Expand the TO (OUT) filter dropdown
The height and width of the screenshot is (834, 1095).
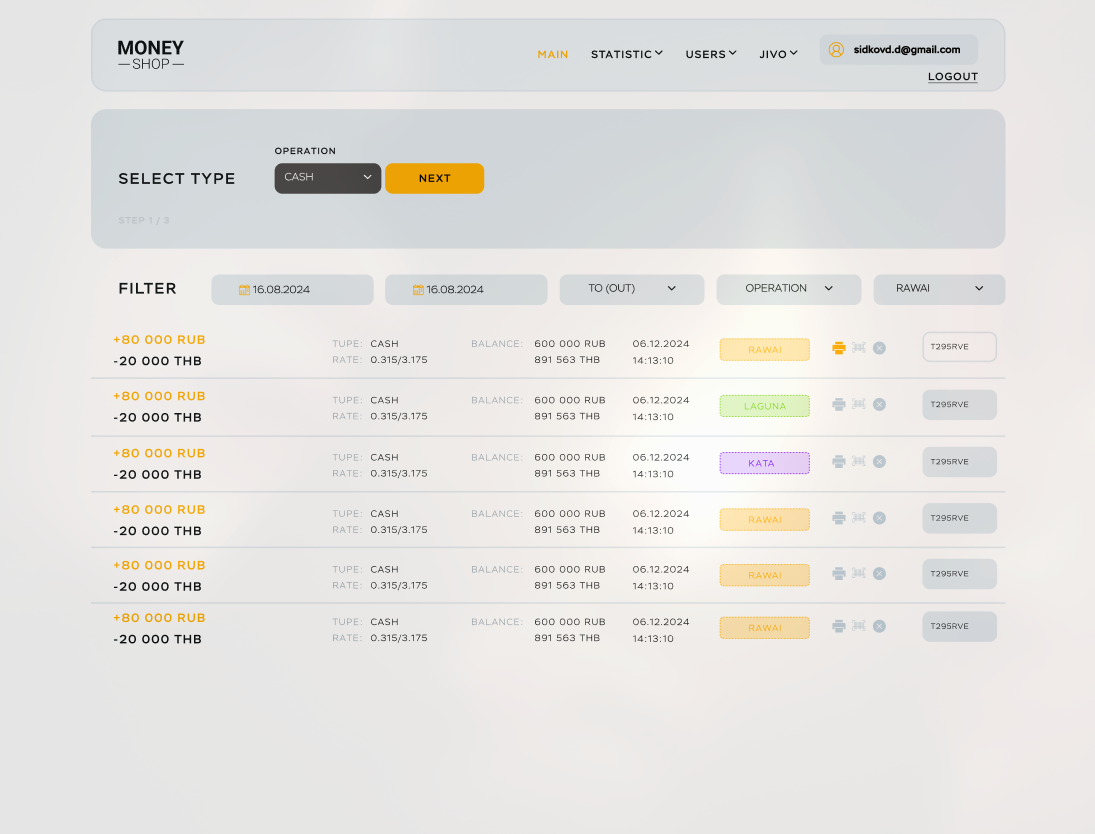pyautogui.click(x=631, y=288)
